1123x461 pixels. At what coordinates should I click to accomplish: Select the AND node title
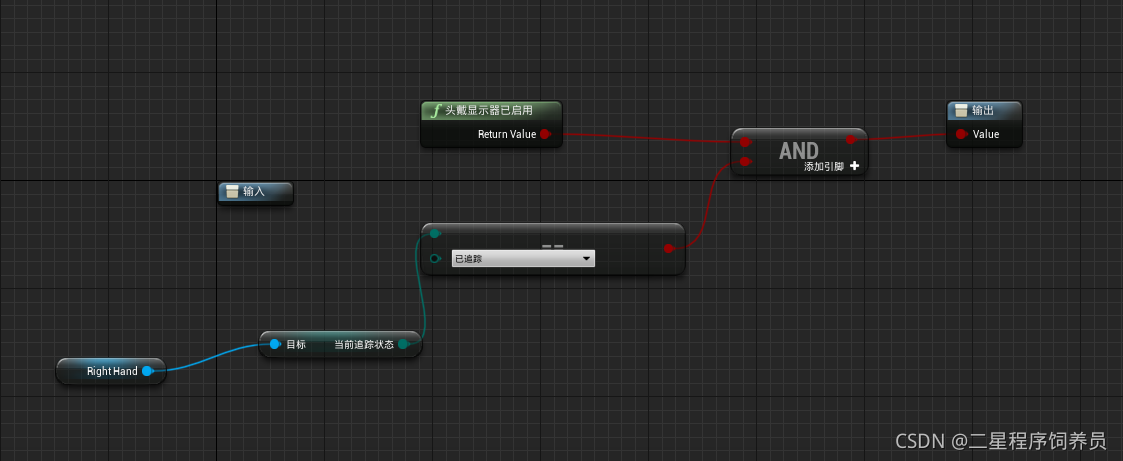pyautogui.click(x=799, y=150)
